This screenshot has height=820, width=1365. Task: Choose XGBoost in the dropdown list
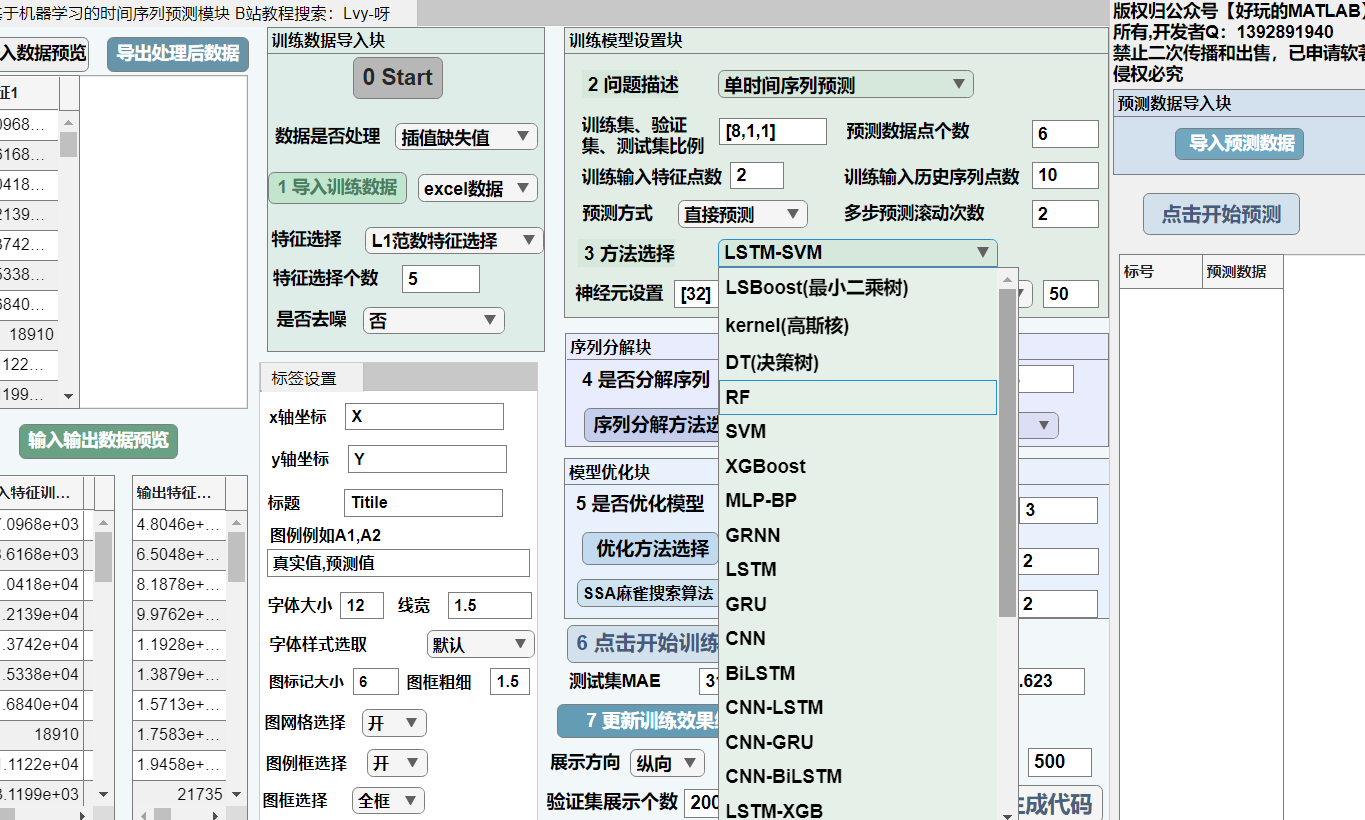tap(857, 466)
